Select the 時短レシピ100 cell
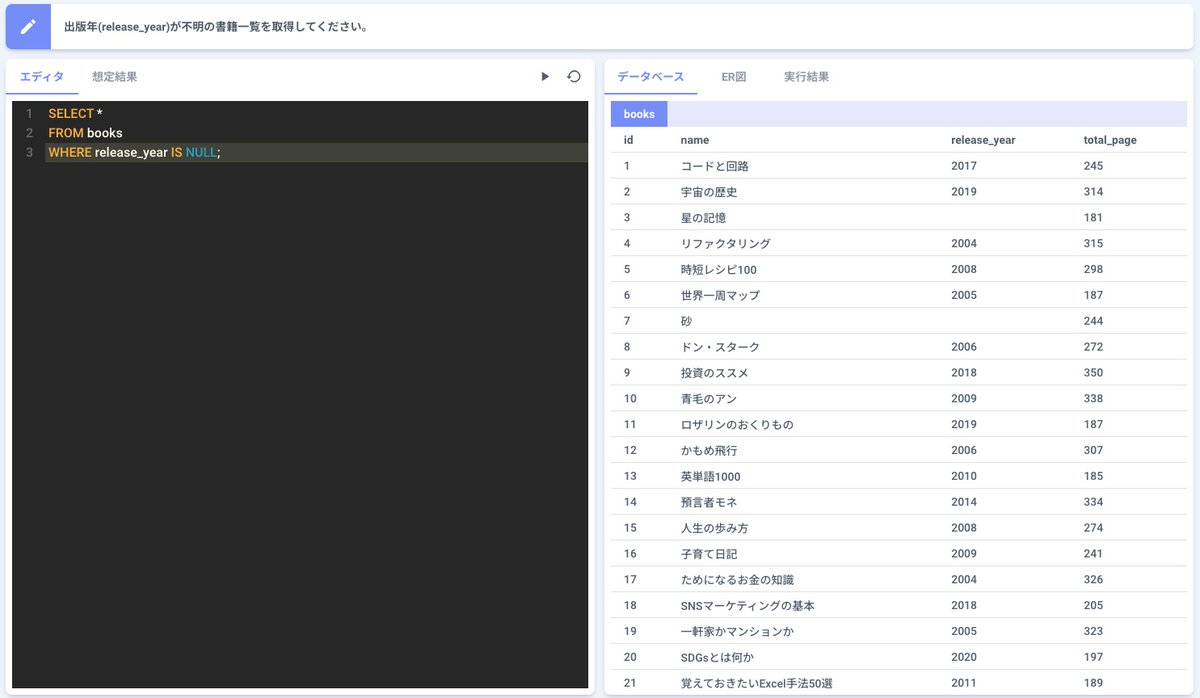 coord(719,270)
